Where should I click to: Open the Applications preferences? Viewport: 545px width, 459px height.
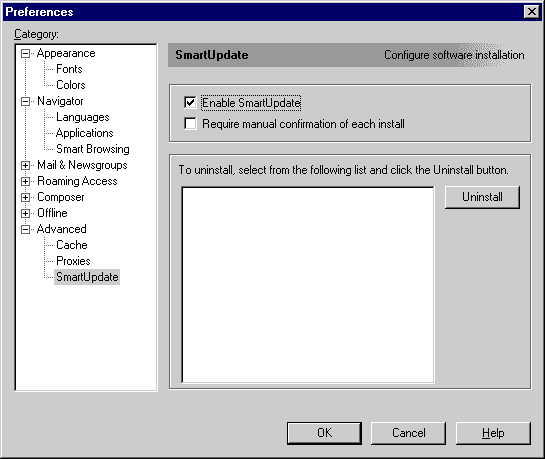(x=84, y=133)
